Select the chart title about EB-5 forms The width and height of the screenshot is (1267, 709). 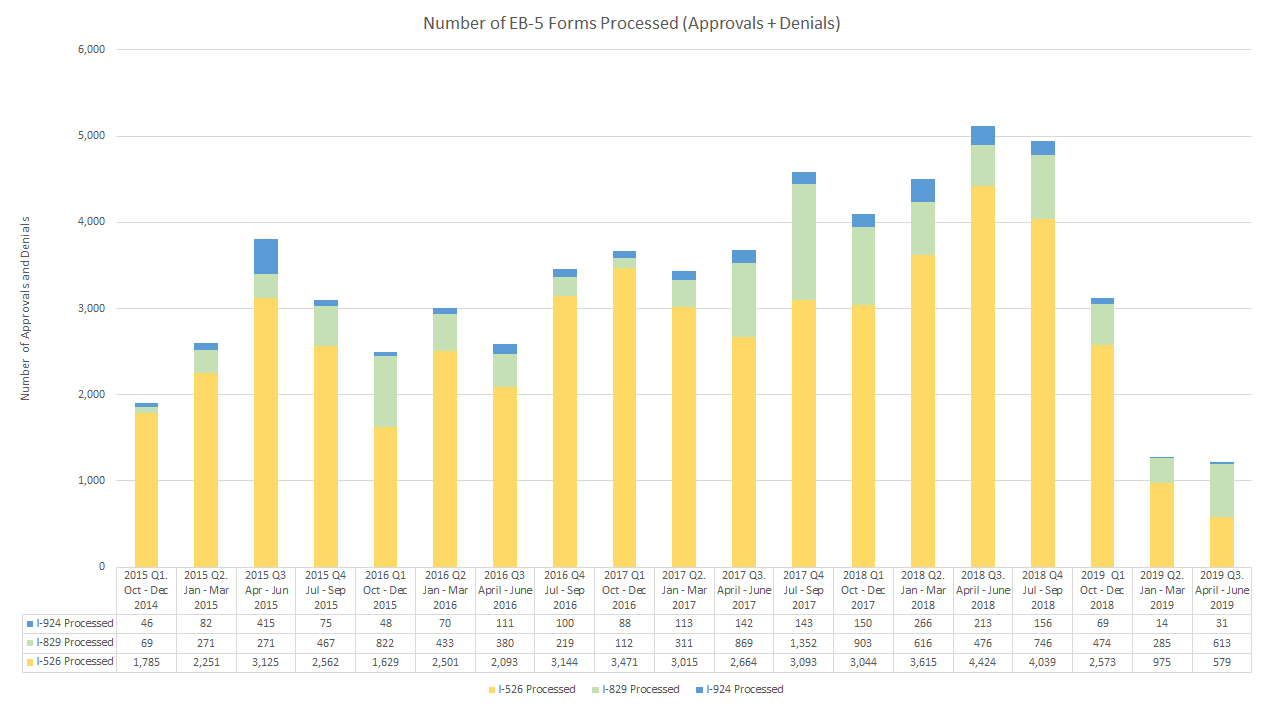pos(631,23)
